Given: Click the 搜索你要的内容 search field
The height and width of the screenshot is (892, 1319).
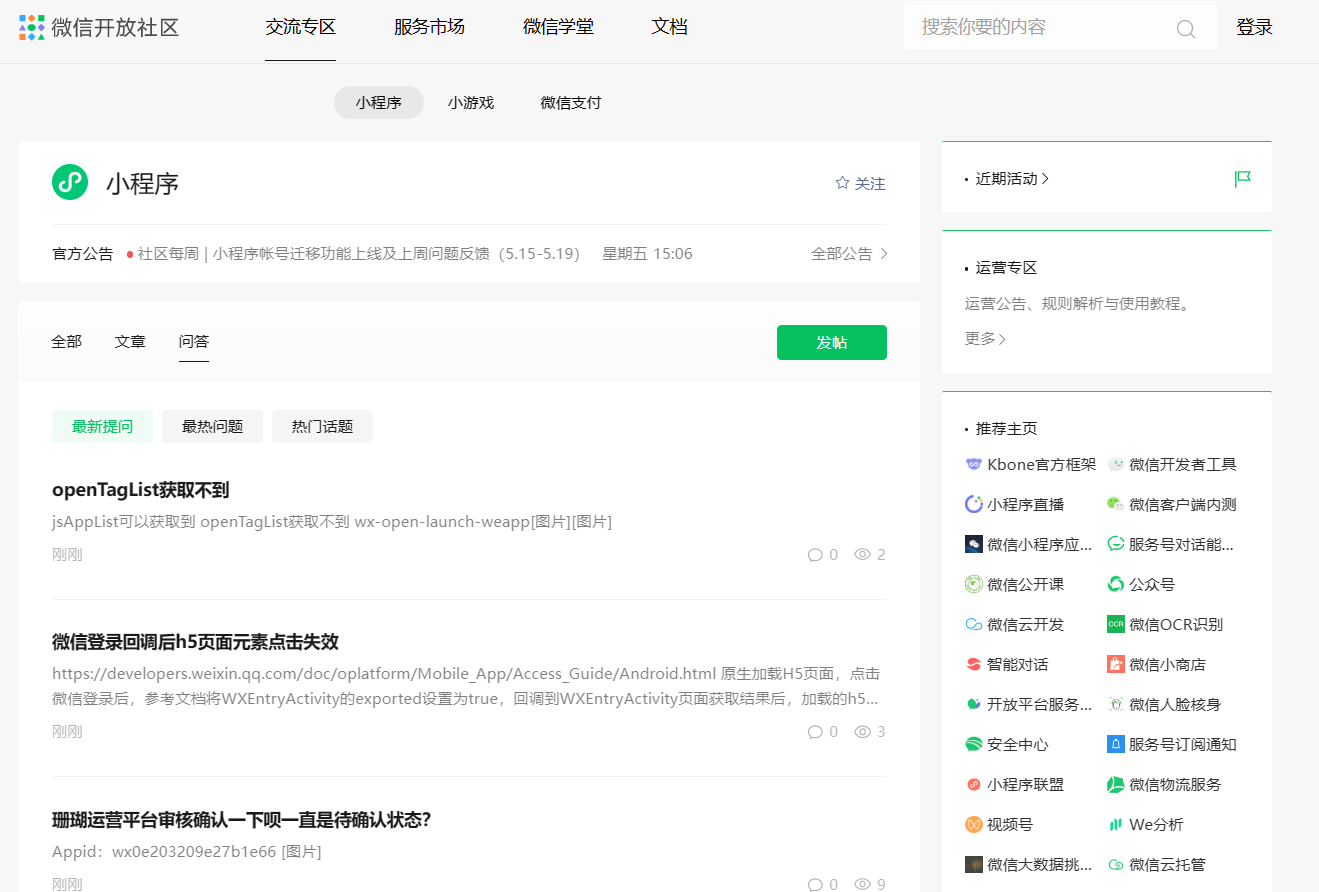Looking at the screenshot, I should tap(1040, 27).
